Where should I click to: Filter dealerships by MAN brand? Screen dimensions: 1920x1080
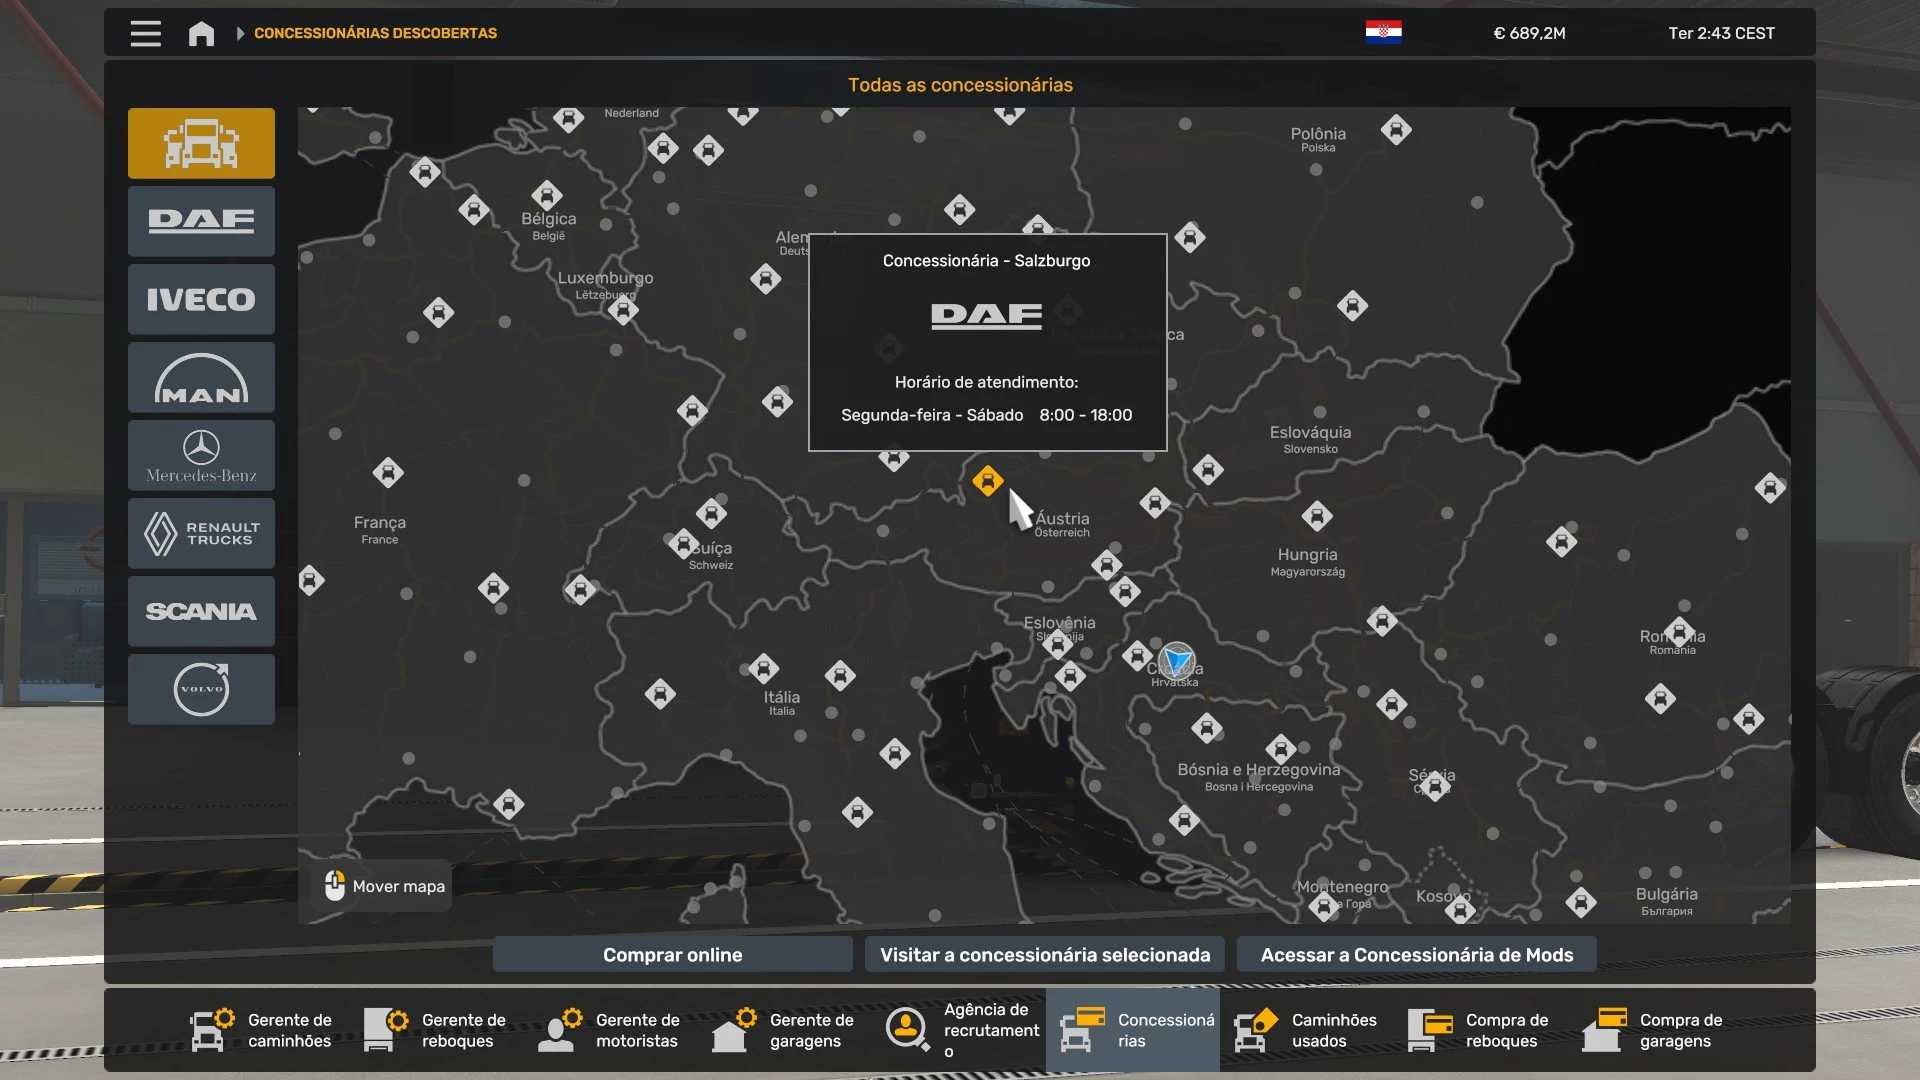201,377
